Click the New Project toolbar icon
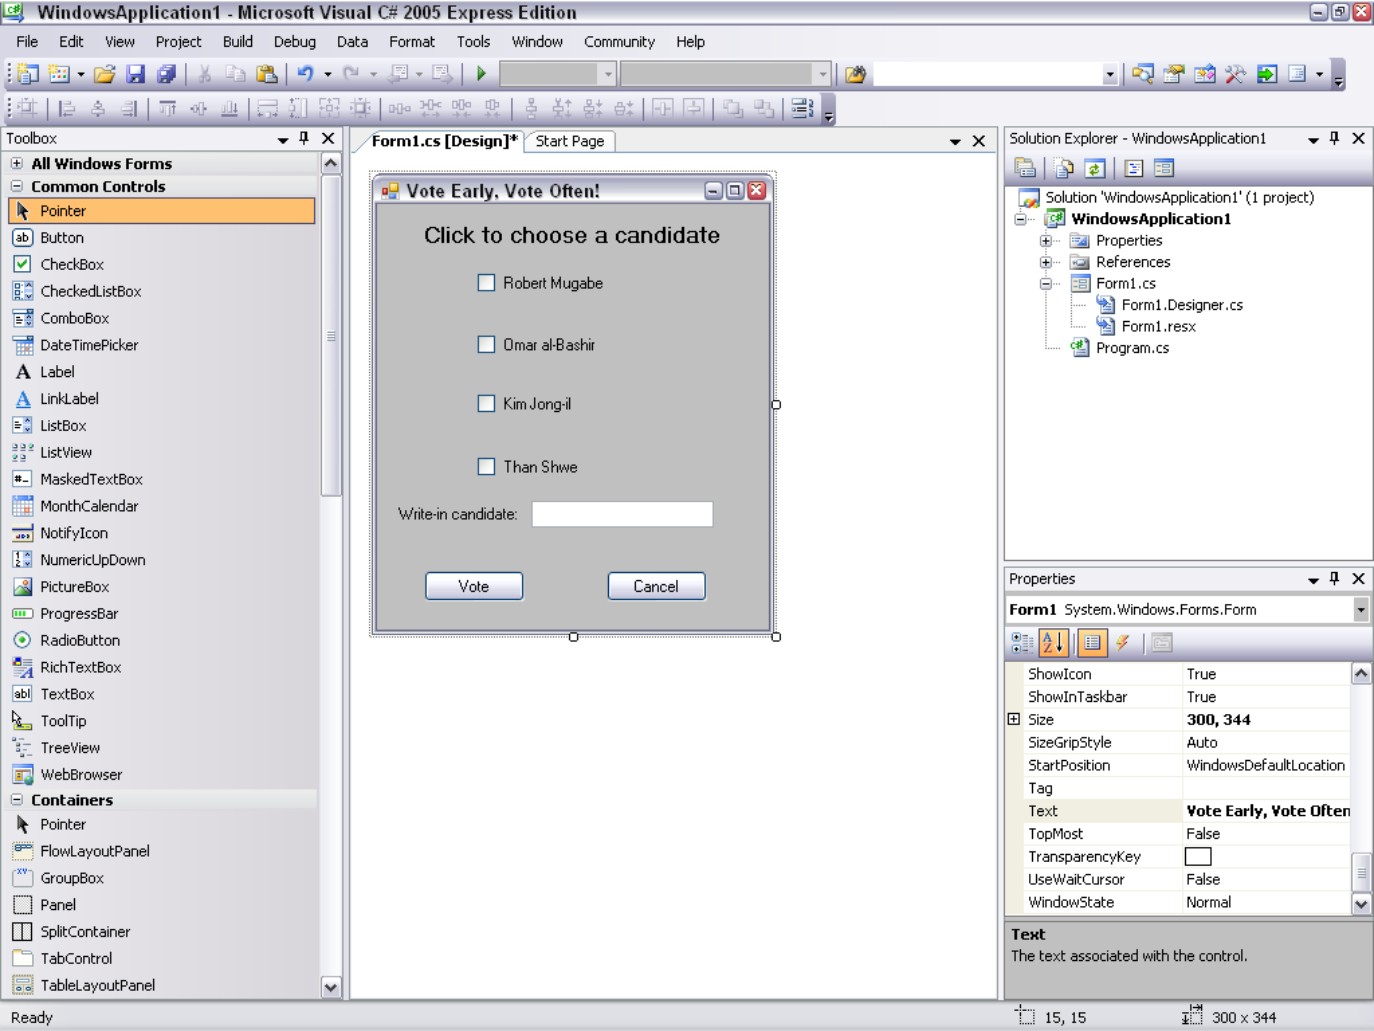Image resolution: width=1374 pixels, height=1031 pixels. coord(28,74)
